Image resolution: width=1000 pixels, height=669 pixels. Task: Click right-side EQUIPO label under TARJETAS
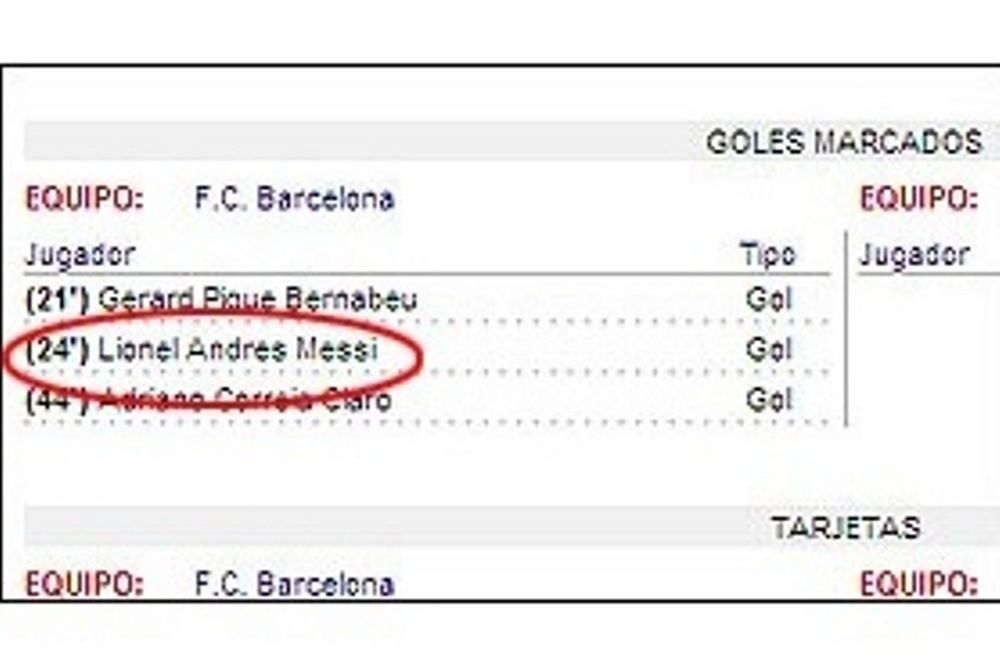[919, 584]
